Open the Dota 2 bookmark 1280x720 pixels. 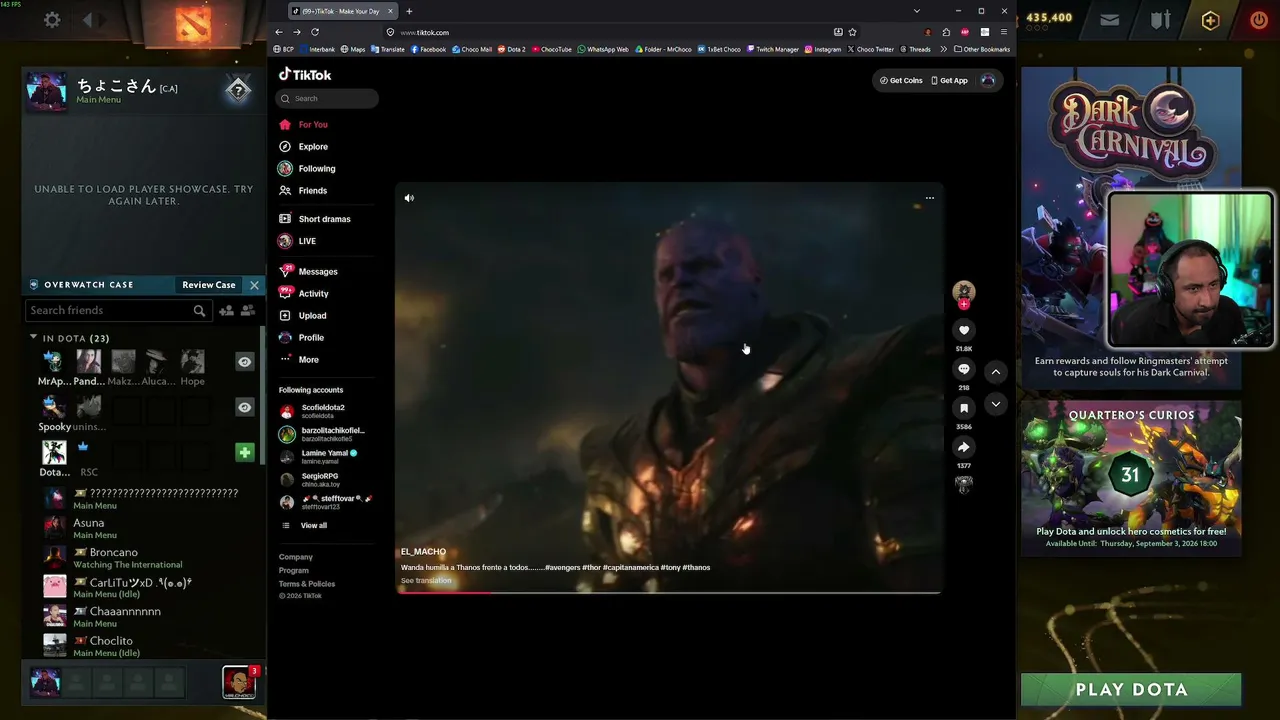tap(511, 49)
